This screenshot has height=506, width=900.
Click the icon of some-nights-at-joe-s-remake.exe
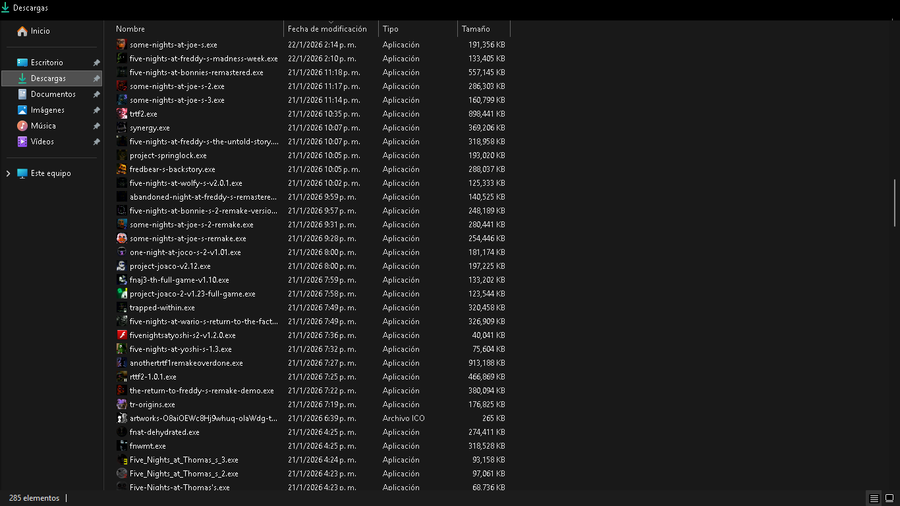click(x=122, y=238)
